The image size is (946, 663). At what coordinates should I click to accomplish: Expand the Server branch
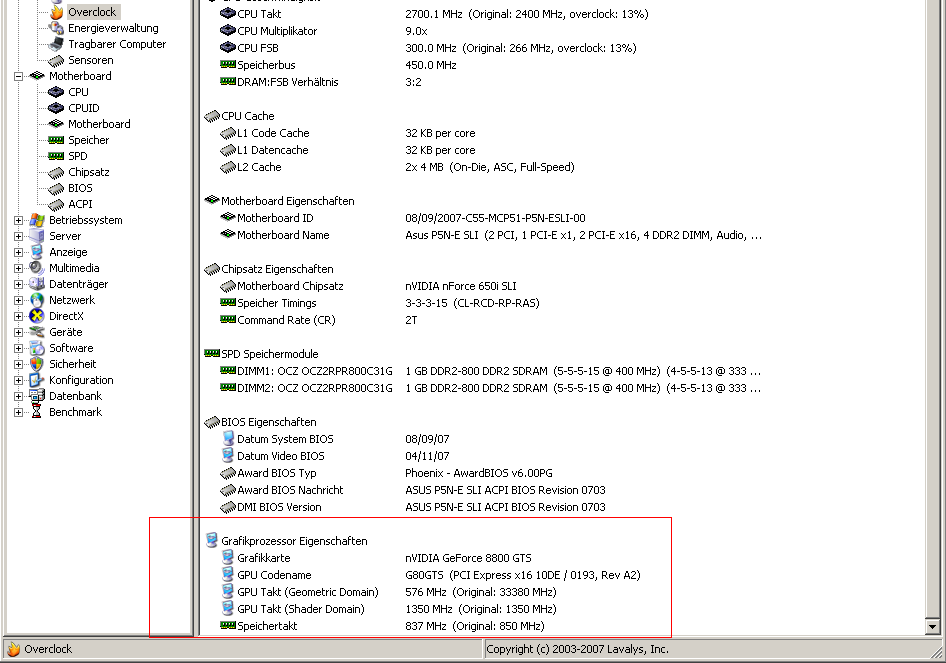[x=18, y=236]
